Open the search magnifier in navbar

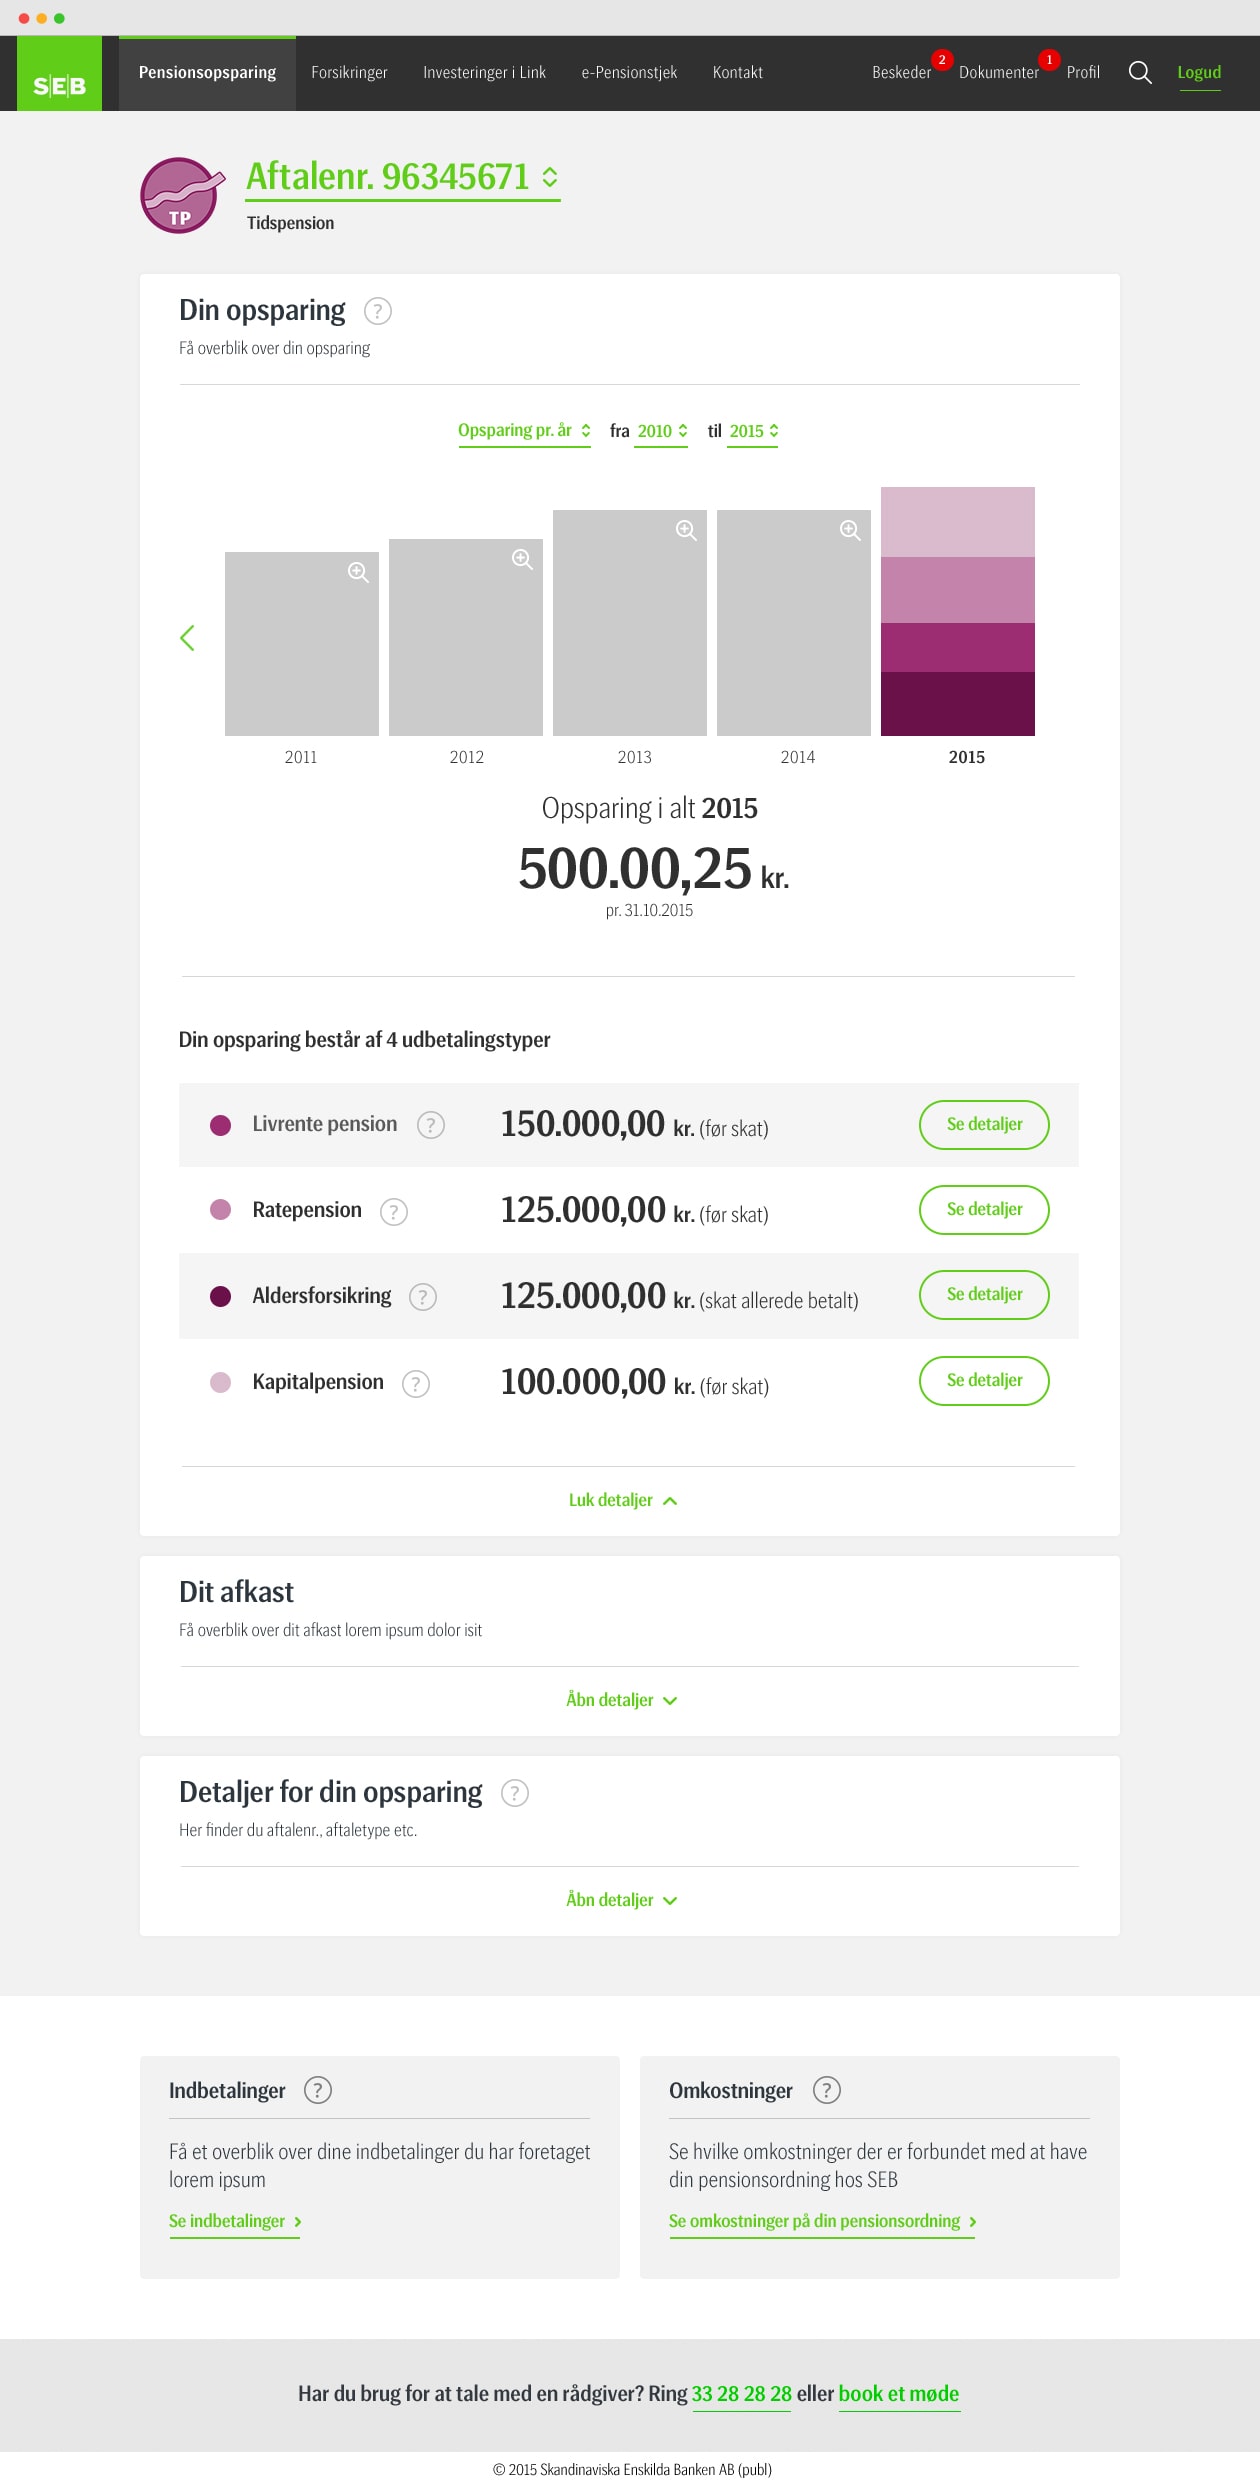tap(1140, 73)
